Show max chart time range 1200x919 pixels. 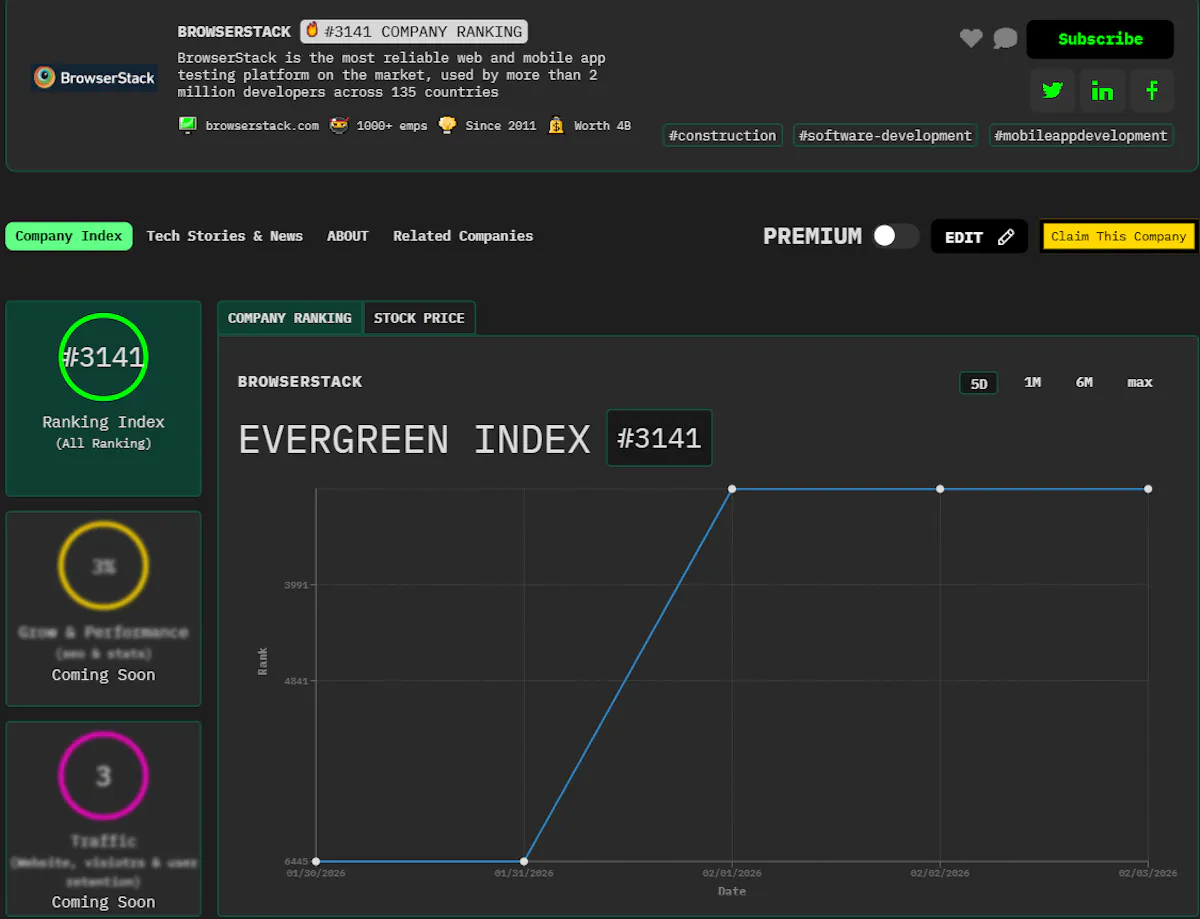coord(1140,383)
